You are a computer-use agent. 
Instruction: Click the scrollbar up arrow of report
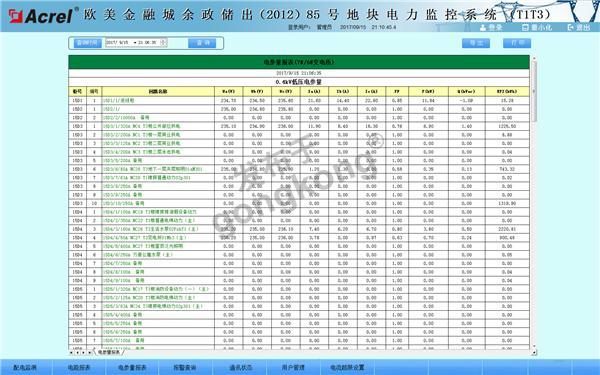[x=534, y=59]
